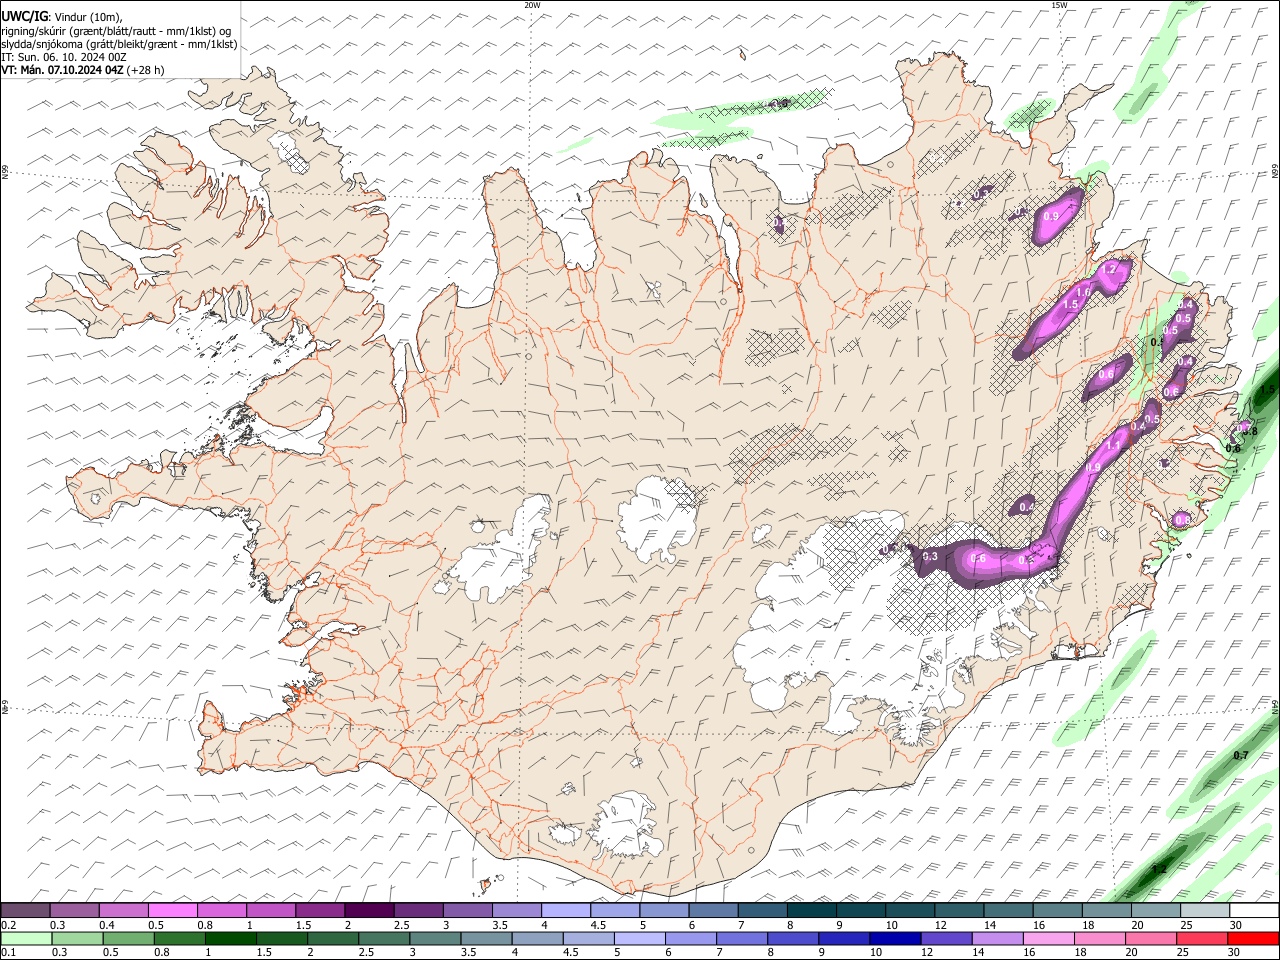This screenshot has height=960, width=1280.
Task: Click the black 0.7 offshore rain value
Action: 1241,755
